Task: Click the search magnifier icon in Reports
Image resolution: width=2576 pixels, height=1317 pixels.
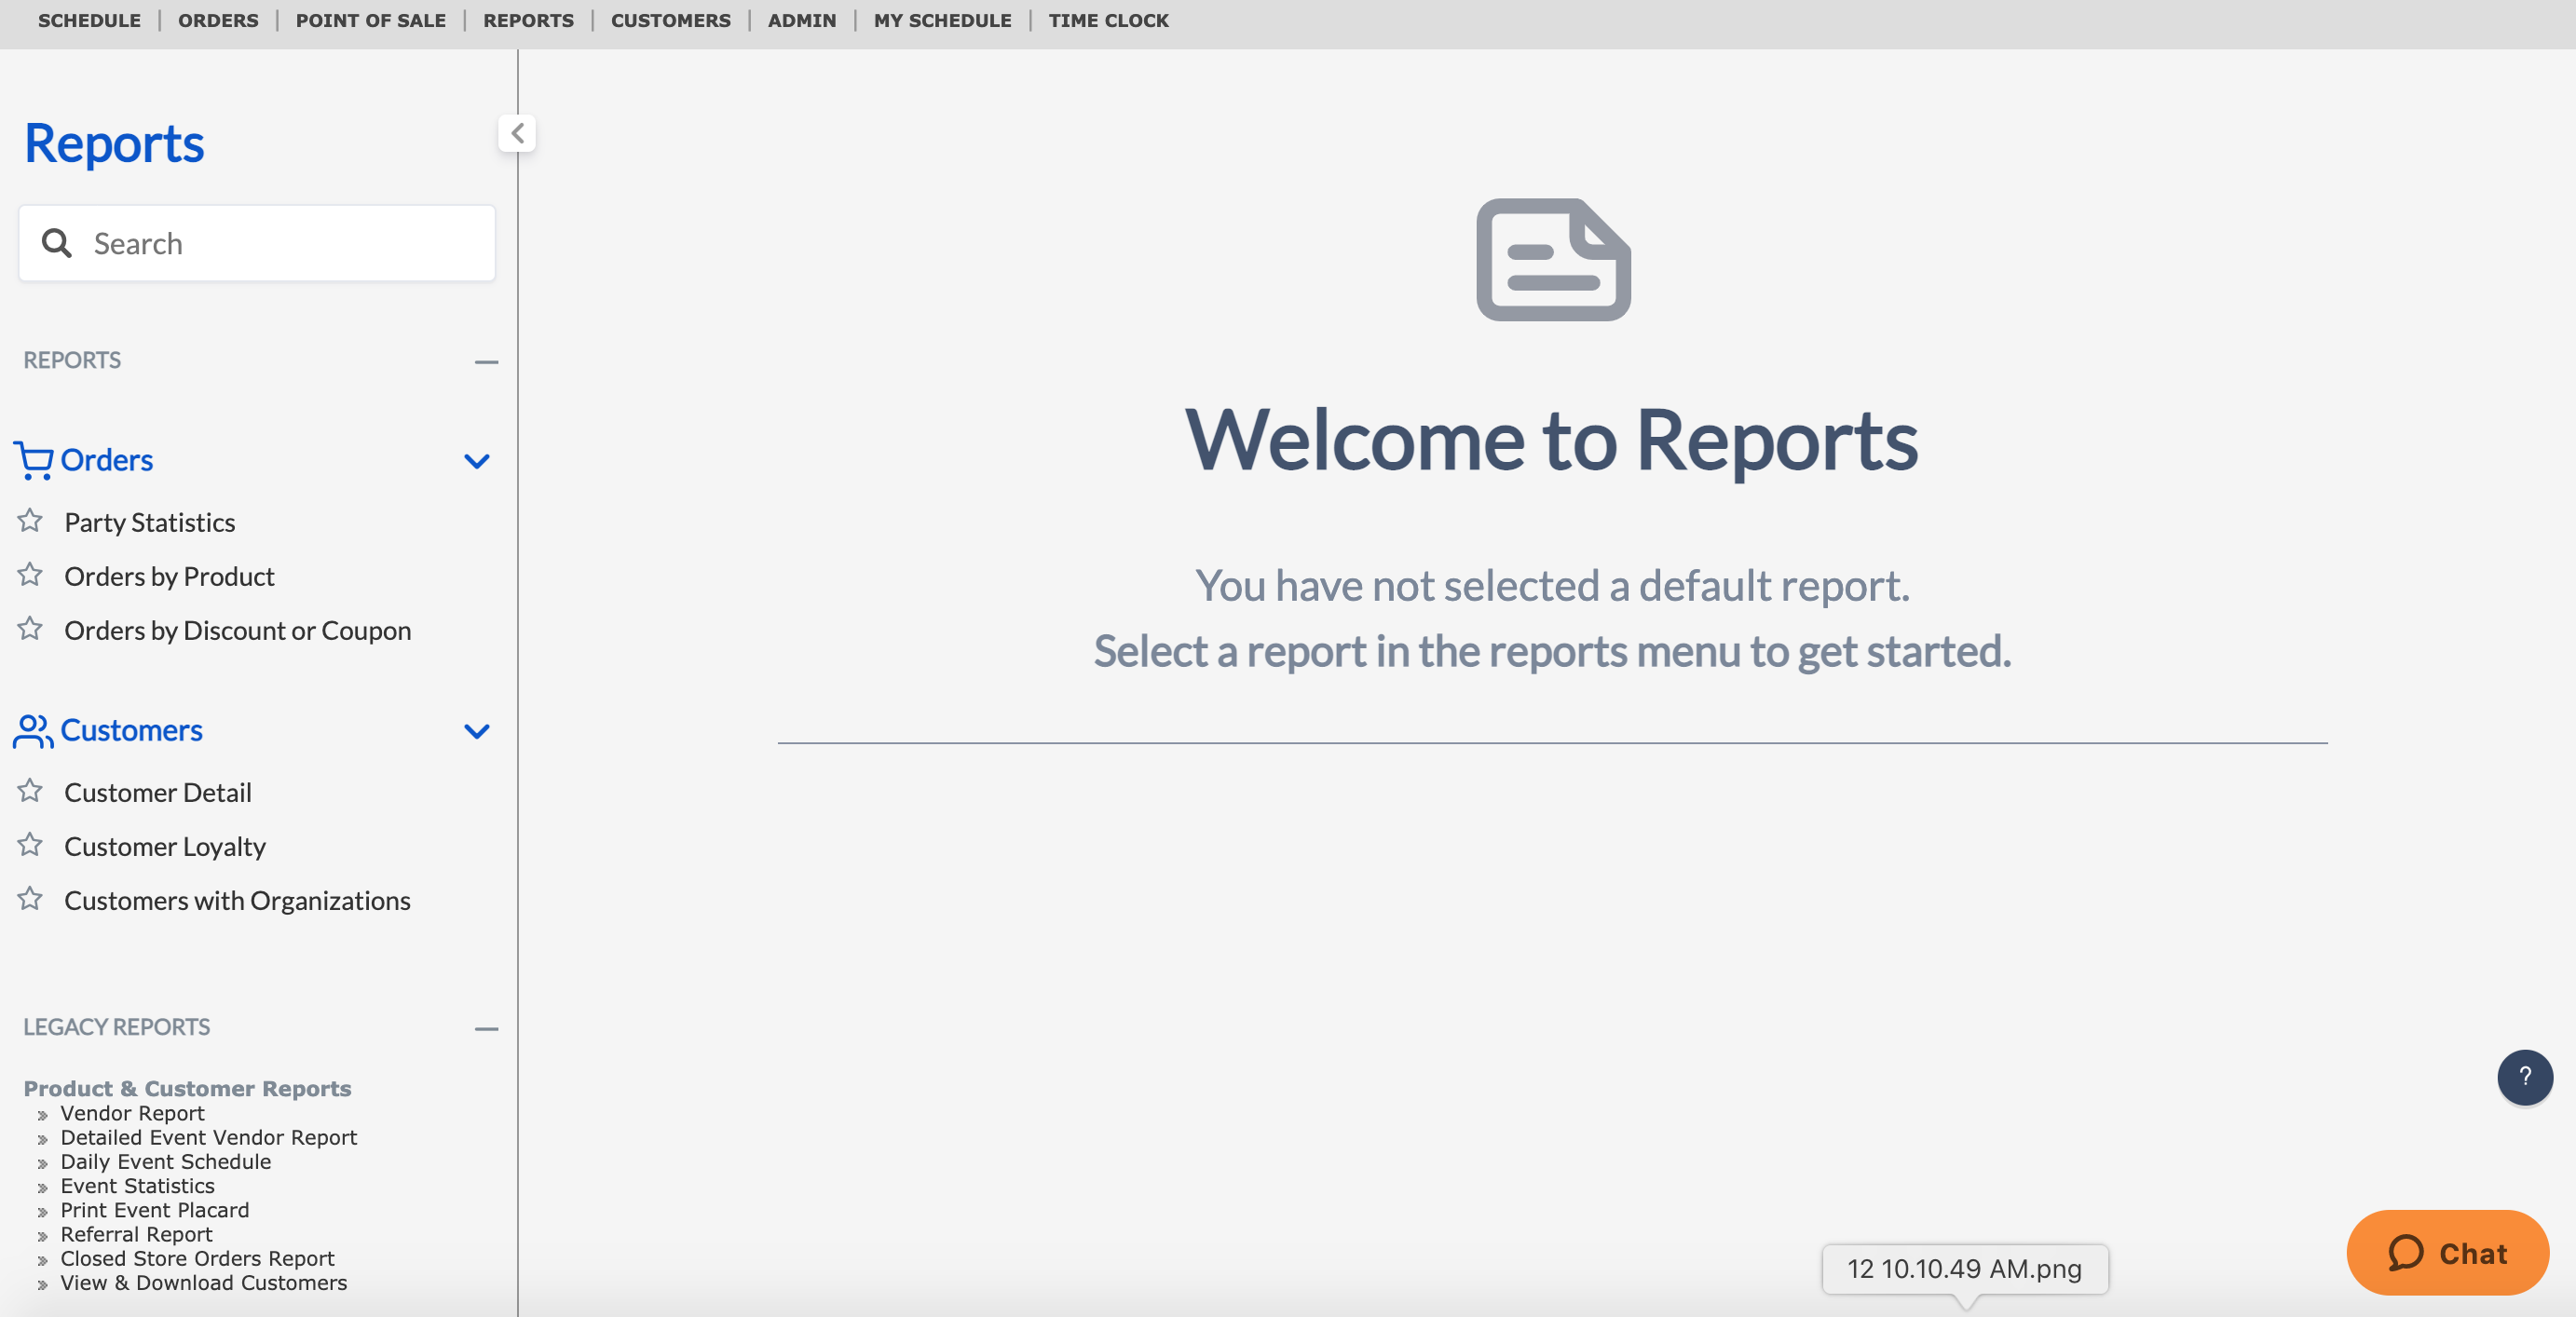Action: [55, 242]
